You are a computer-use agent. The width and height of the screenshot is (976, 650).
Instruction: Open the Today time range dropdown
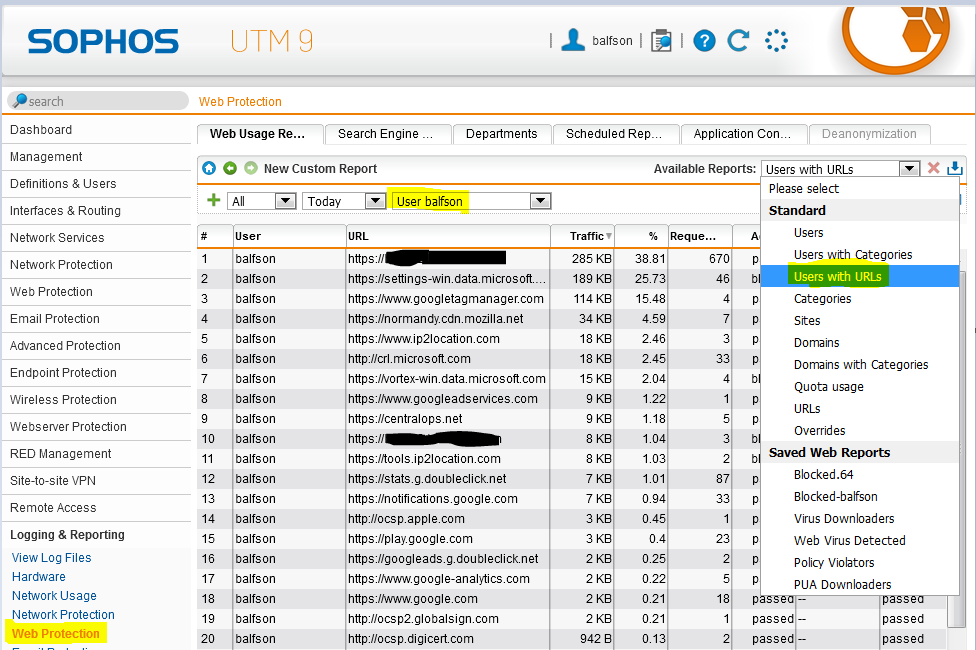344,201
